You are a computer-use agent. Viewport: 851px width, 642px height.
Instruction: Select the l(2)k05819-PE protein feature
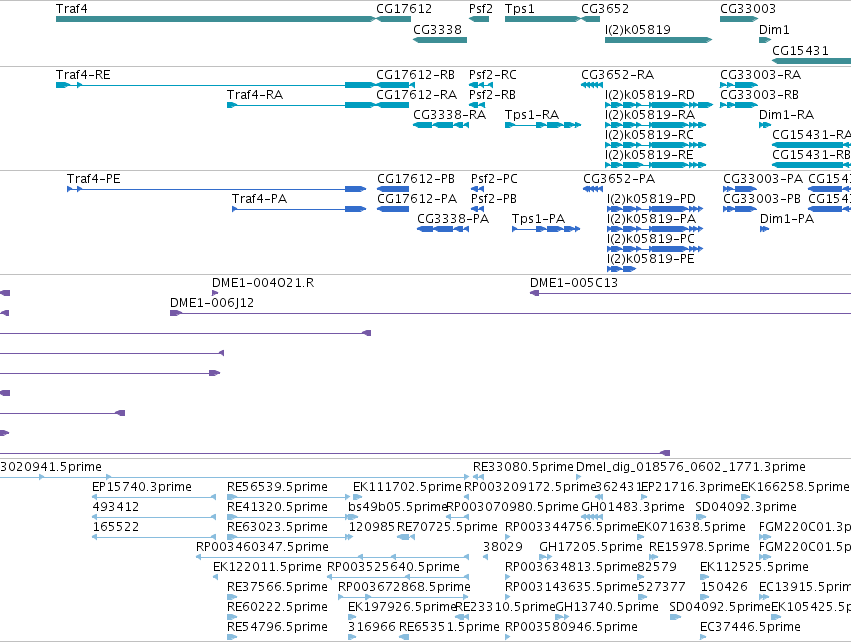(x=621, y=269)
